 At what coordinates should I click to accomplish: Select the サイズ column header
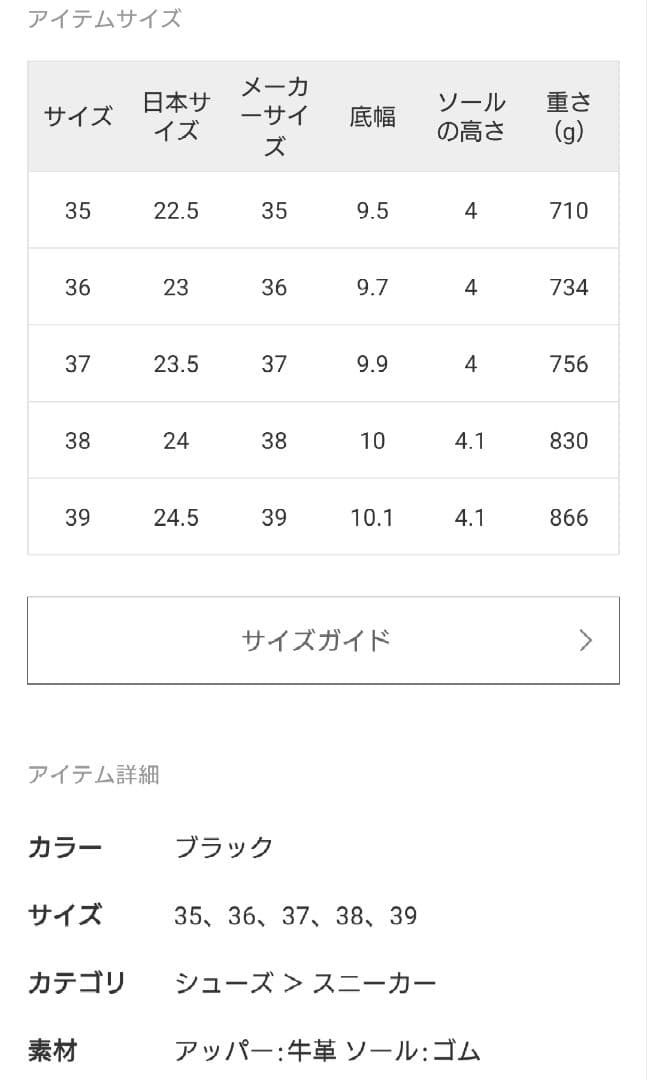click(x=78, y=115)
